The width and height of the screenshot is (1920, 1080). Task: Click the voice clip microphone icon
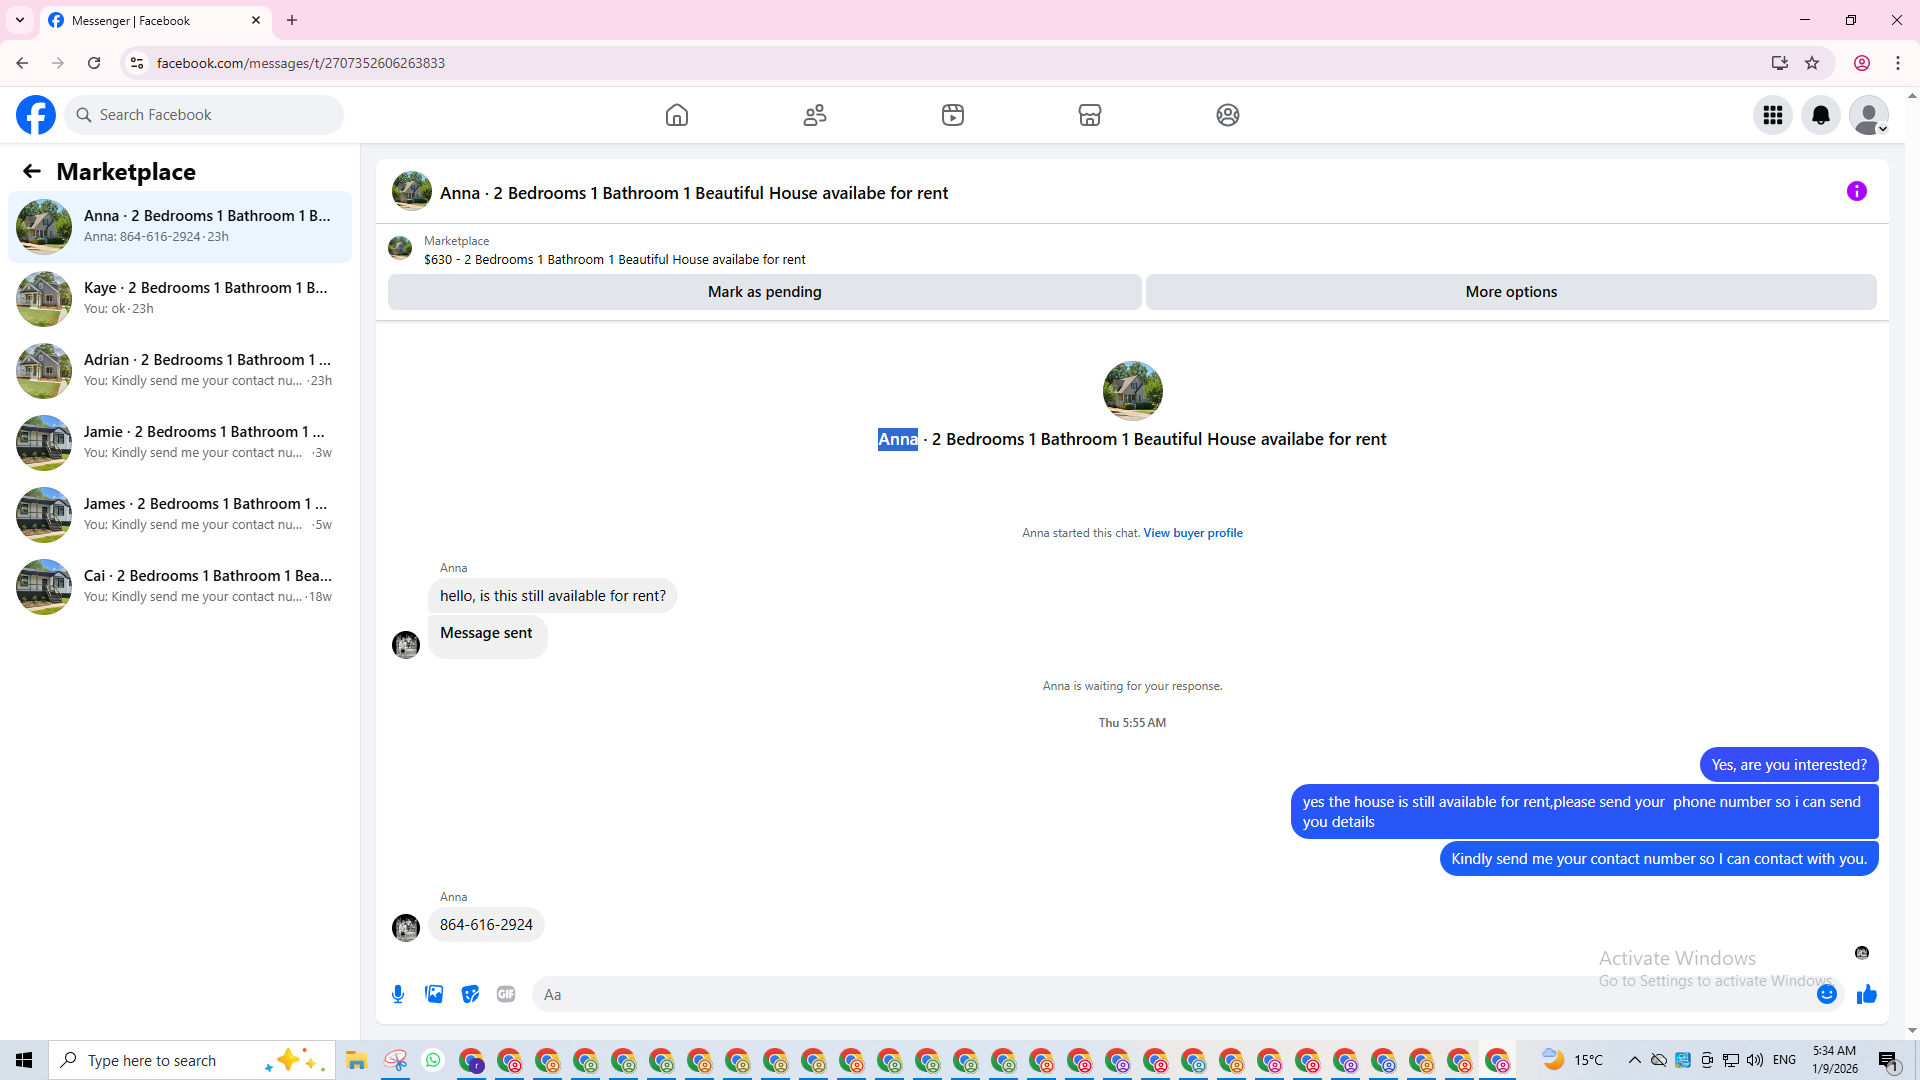click(x=398, y=994)
